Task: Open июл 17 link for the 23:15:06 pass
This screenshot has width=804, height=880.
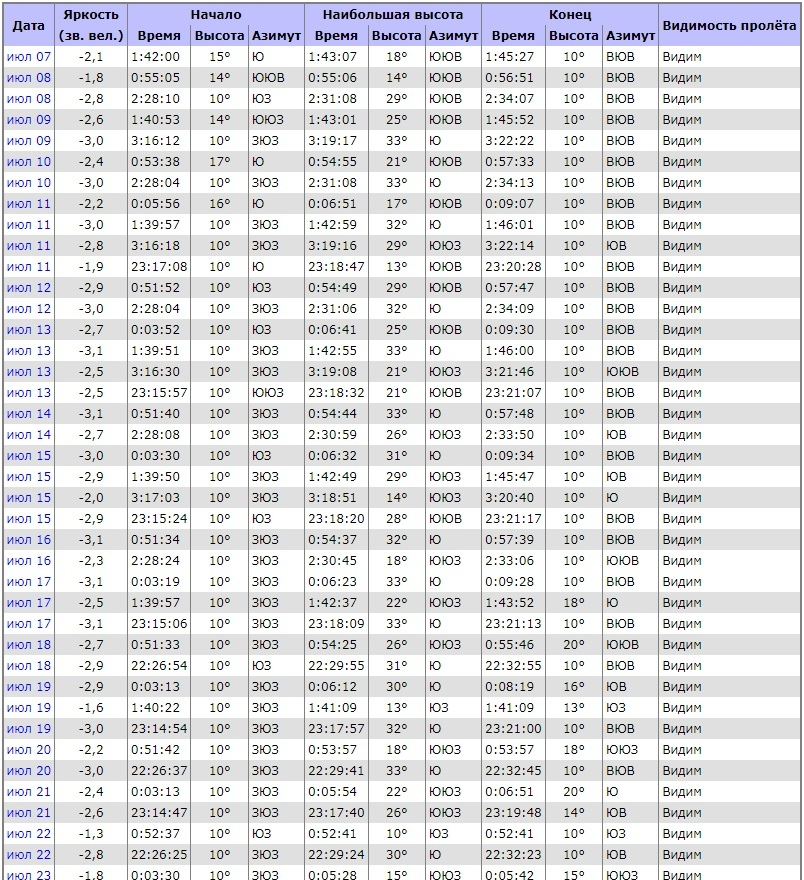Action: tap(29, 624)
